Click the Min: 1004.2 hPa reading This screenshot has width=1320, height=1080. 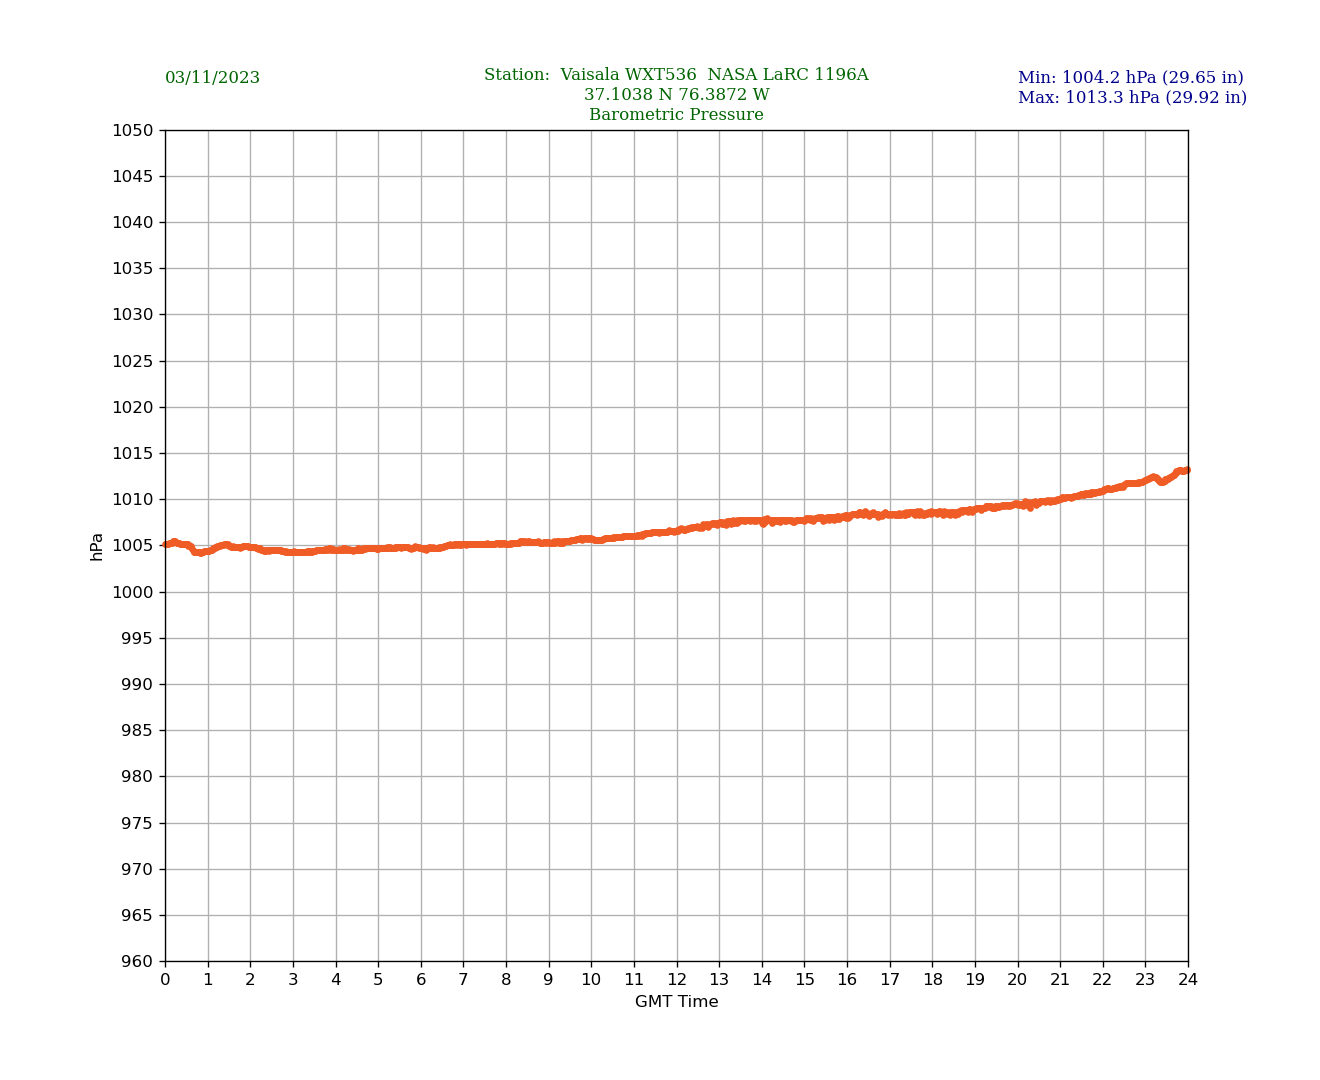1130,78
